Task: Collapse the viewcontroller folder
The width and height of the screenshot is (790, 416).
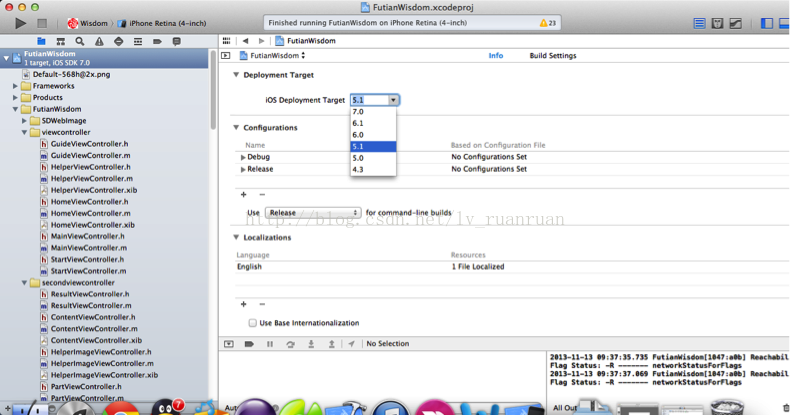Action: tap(24, 132)
